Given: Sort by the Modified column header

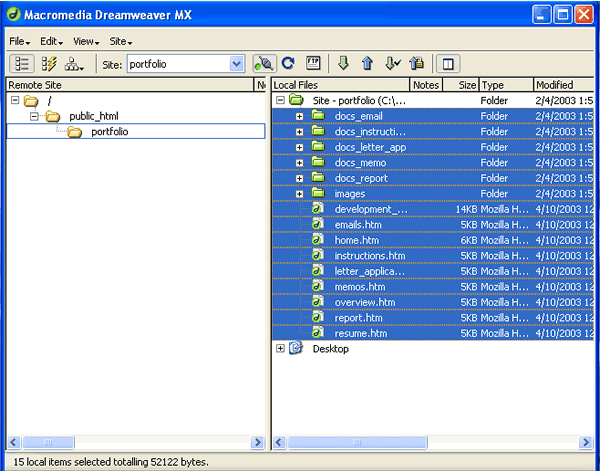Looking at the screenshot, I should click(x=554, y=85).
